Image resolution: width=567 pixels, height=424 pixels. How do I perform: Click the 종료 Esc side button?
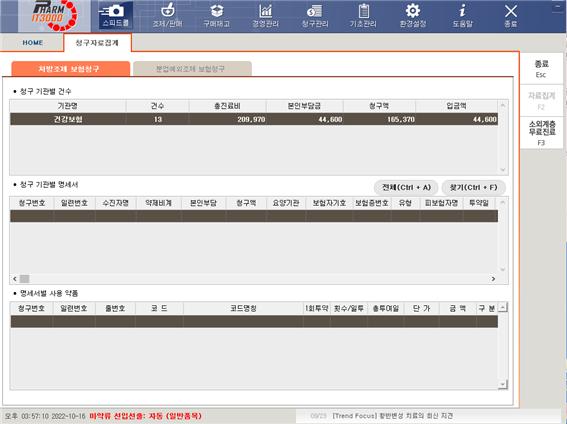point(541,69)
